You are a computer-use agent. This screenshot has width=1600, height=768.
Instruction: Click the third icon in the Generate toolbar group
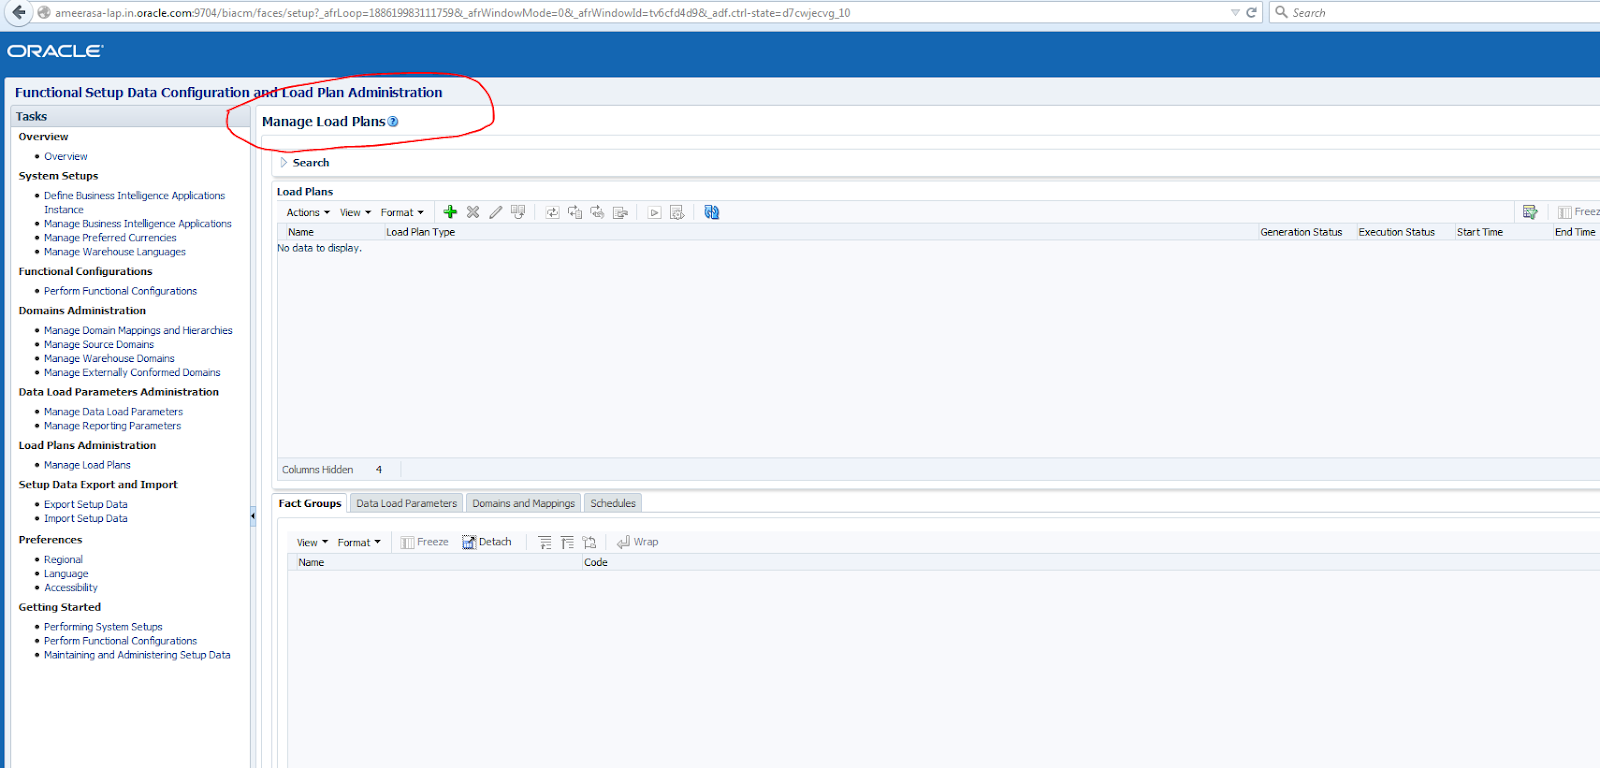597,212
